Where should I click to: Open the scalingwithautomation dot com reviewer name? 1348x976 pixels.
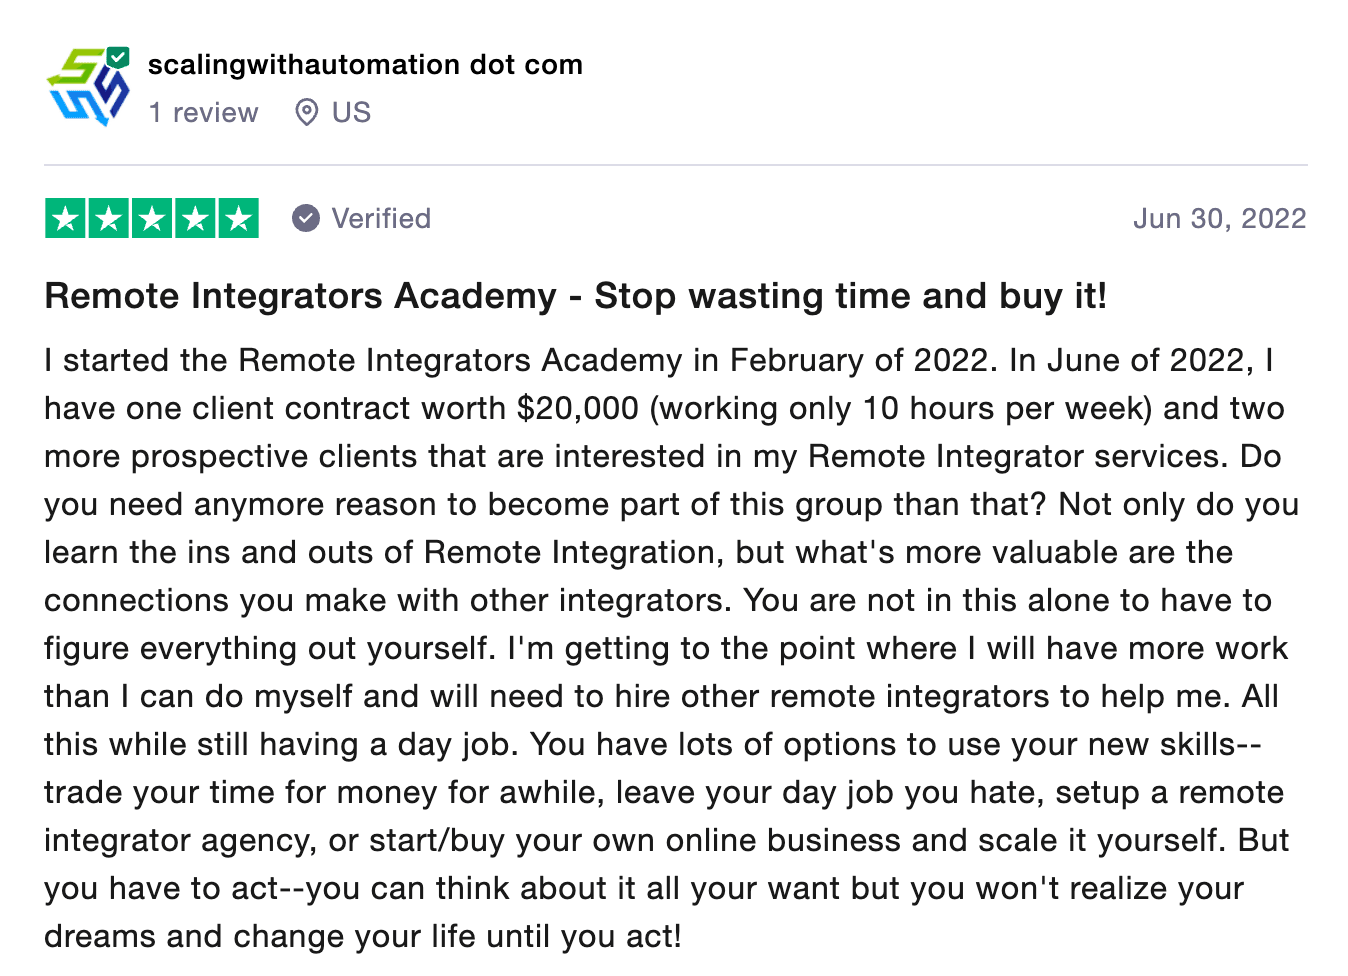365,65
